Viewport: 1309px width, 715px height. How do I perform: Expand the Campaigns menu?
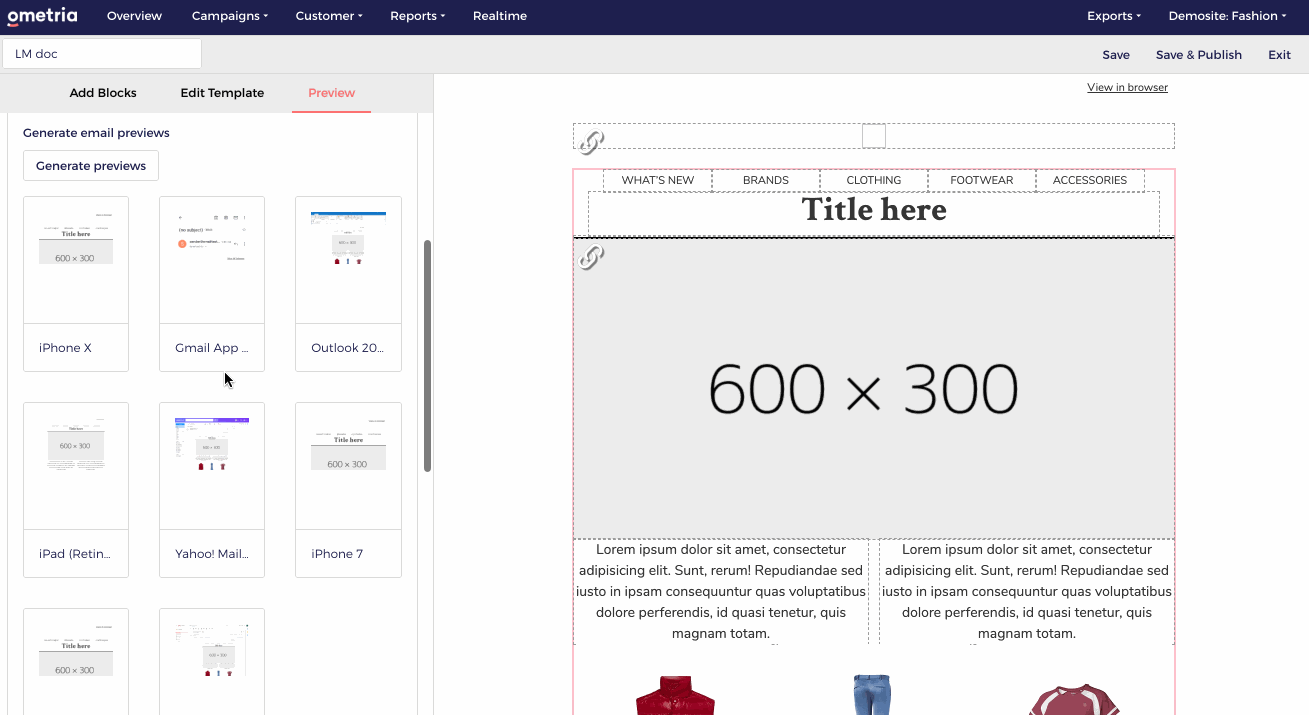pos(230,16)
